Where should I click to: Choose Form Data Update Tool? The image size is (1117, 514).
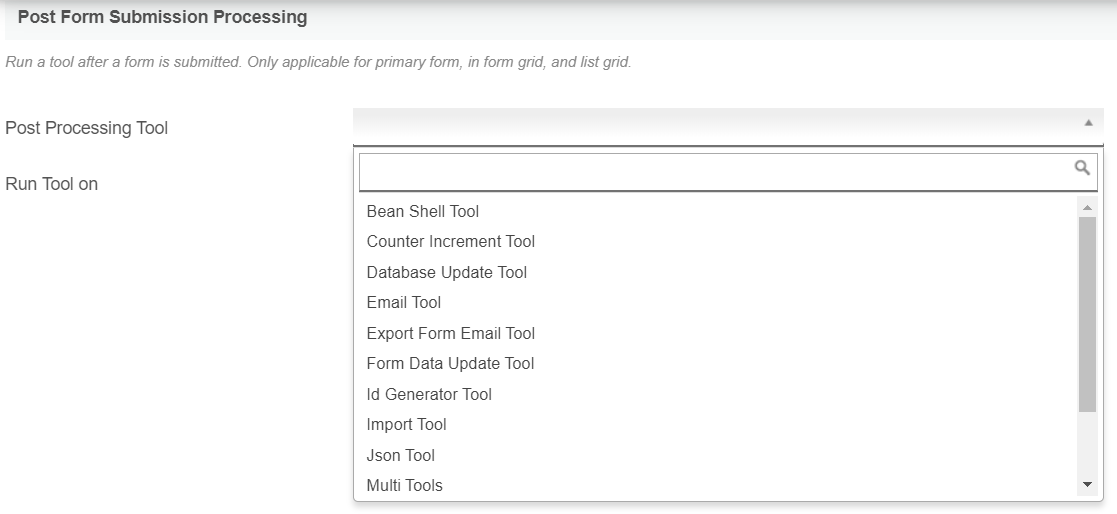click(x=451, y=363)
